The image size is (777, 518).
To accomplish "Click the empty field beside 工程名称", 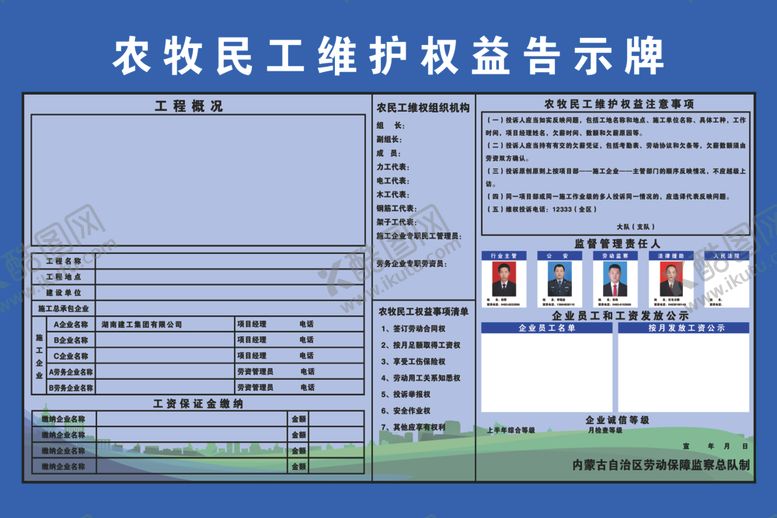I will [x=228, y=262].
